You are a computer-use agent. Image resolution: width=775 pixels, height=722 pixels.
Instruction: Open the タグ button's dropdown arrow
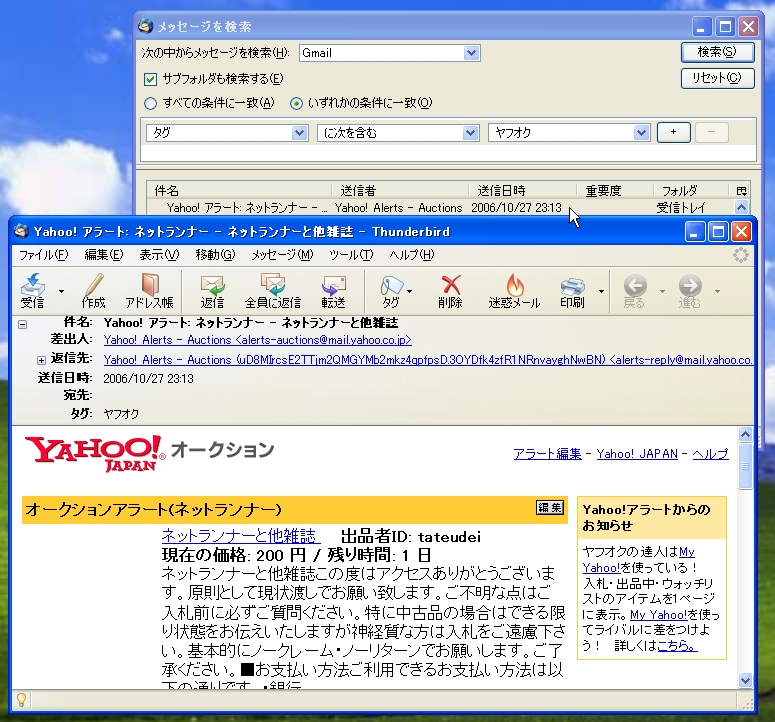click(x=410, y=291)
